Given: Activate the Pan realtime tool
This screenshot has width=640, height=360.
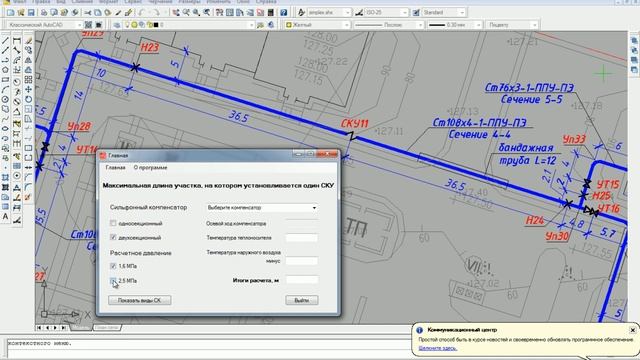Looking at the screenshot, I should point(176,13).
